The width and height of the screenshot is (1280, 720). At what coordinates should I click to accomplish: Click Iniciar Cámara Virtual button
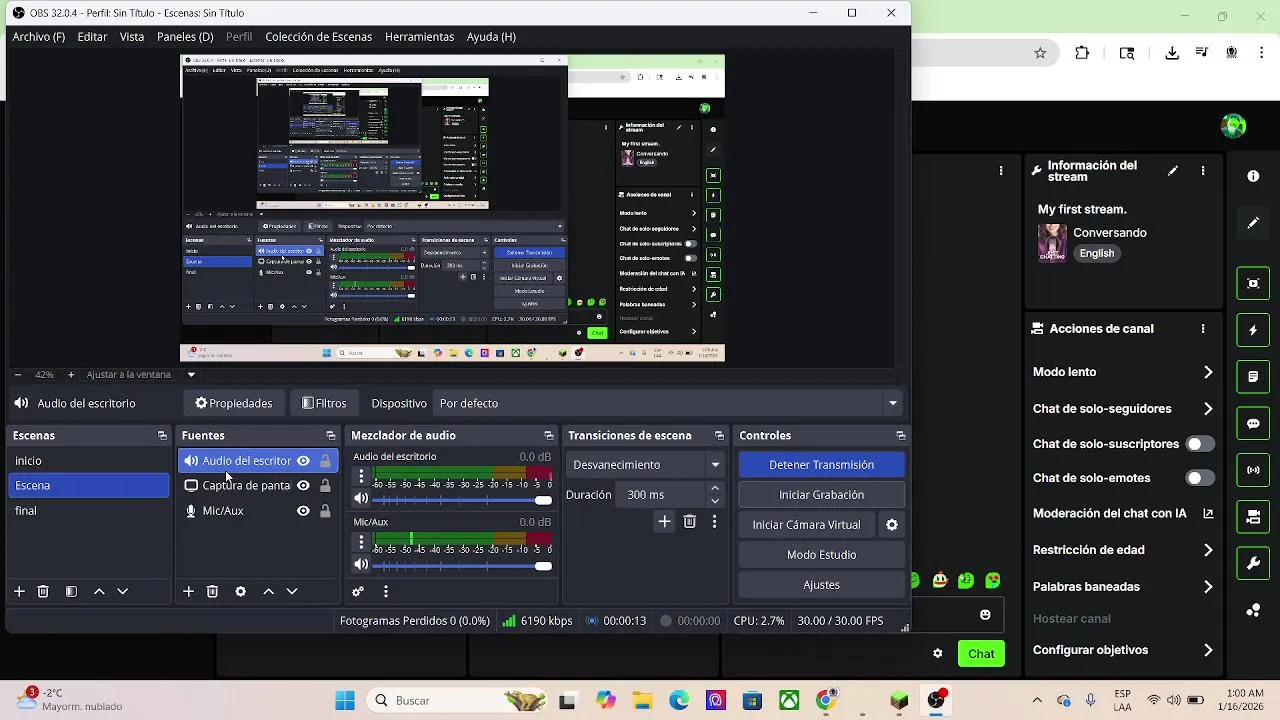(806, 525)
